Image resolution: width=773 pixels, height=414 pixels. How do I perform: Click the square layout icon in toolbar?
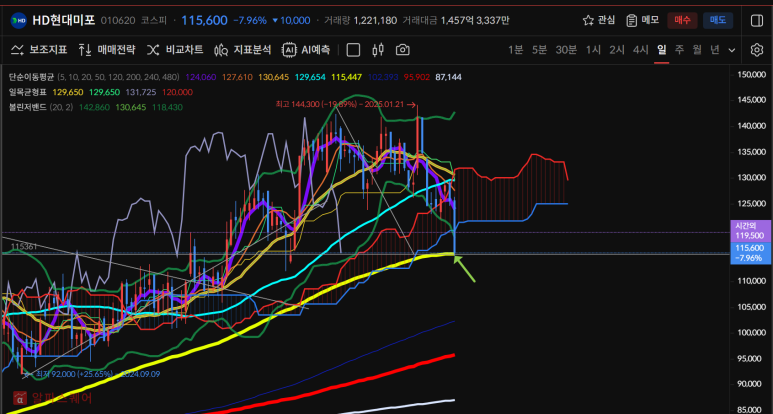[x=353, y=50]
